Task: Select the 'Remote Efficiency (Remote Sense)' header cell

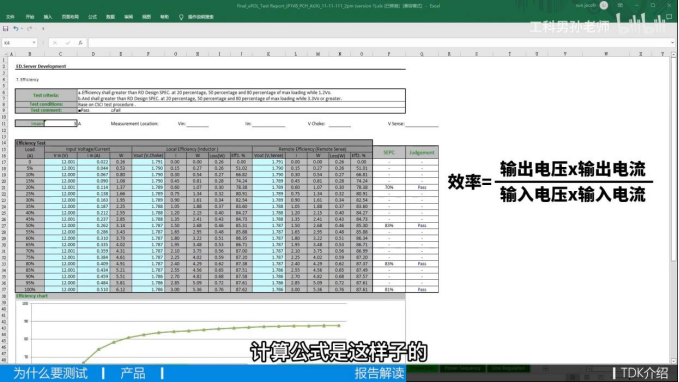Action: 312,149
